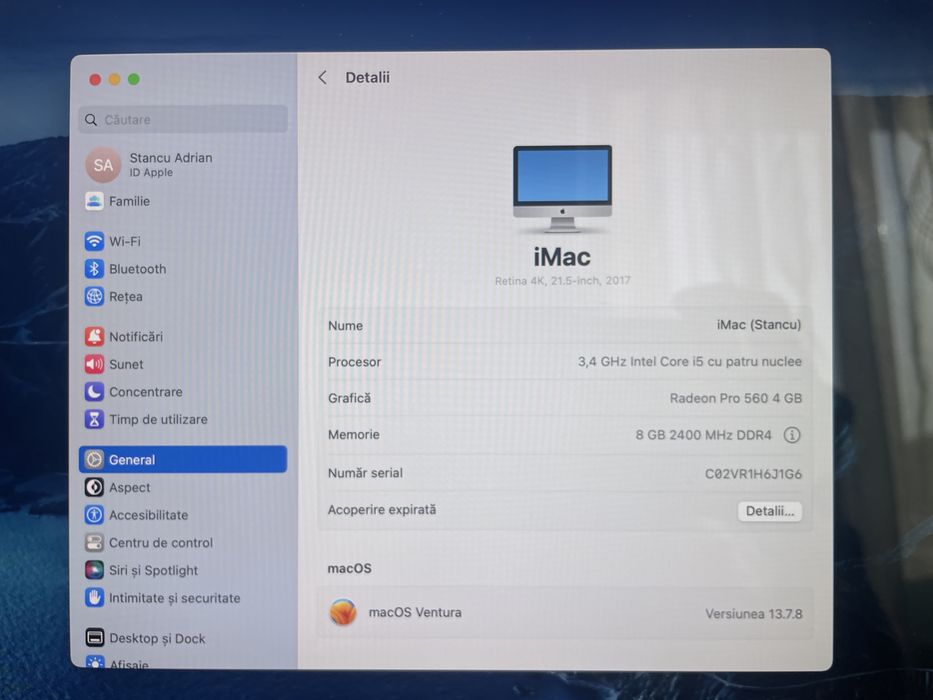Click the large iMac heading
Screen dimensions: 933x700
point(562,257)
